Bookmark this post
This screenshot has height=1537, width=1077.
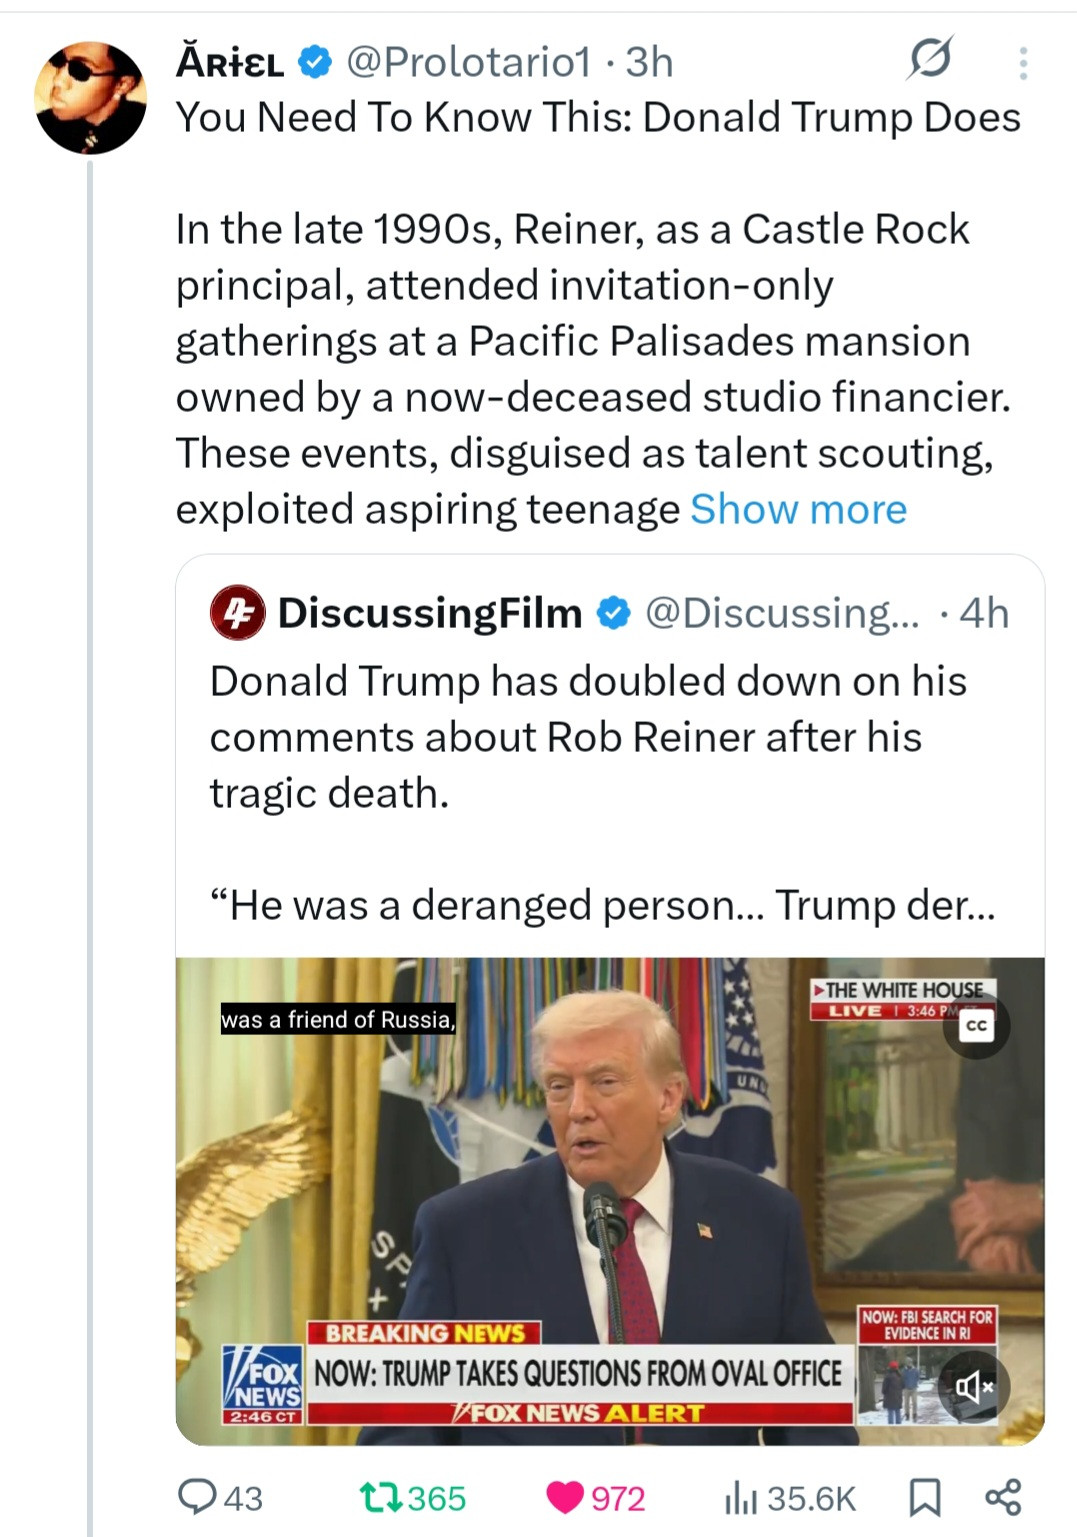[x=924, y=1497]
